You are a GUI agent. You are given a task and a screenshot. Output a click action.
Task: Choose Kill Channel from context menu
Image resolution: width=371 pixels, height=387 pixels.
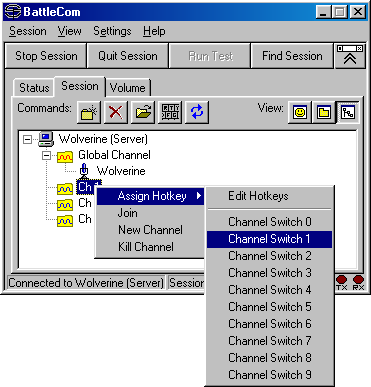pyautogui.click(x=150, y=247)
